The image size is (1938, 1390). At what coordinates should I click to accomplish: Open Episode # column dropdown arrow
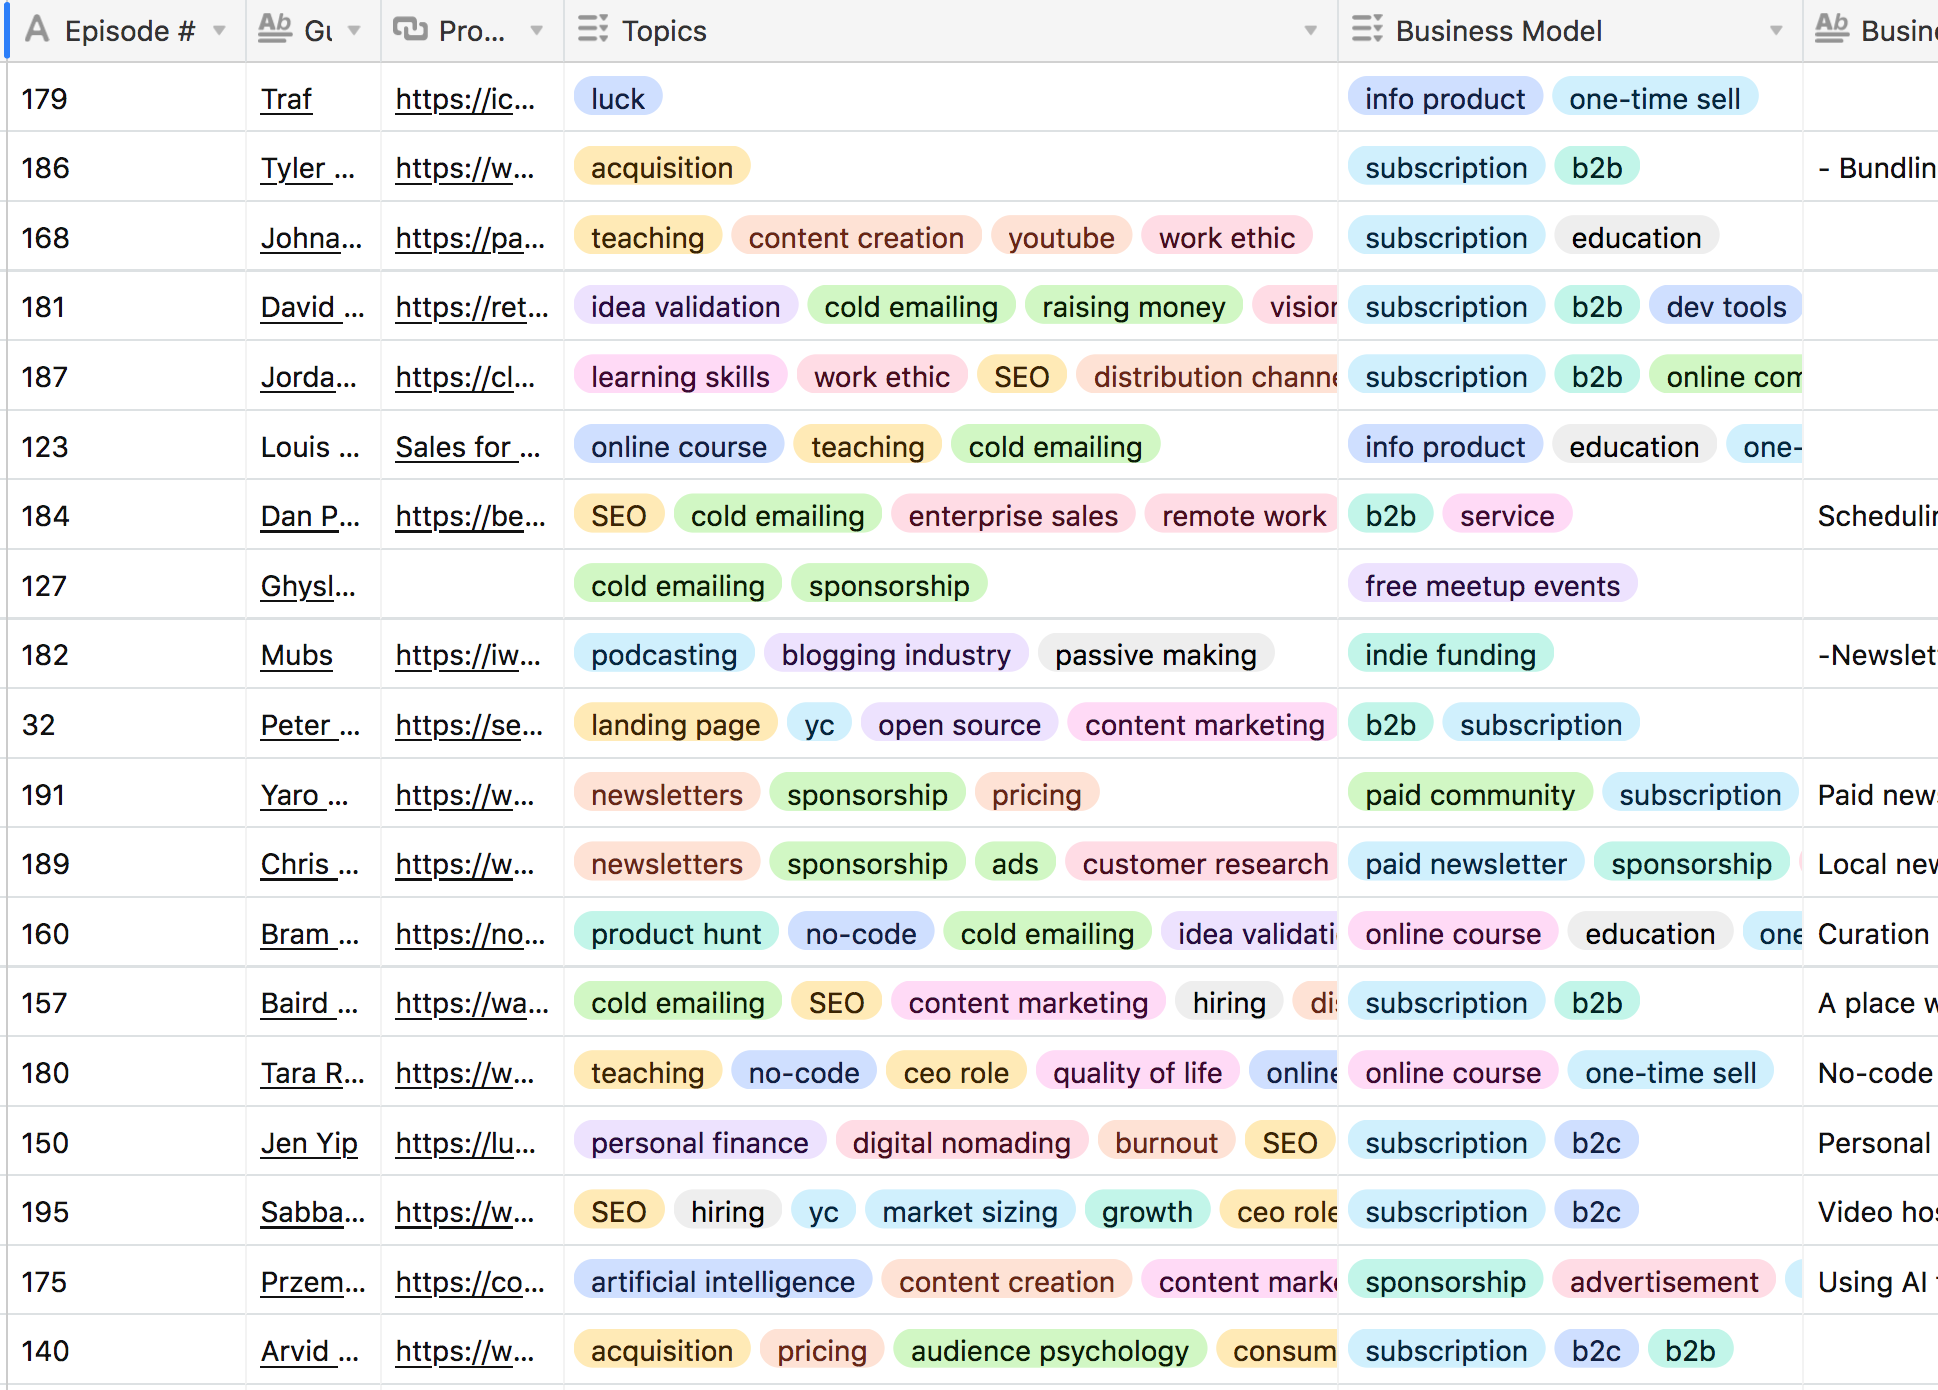point(219,31)
